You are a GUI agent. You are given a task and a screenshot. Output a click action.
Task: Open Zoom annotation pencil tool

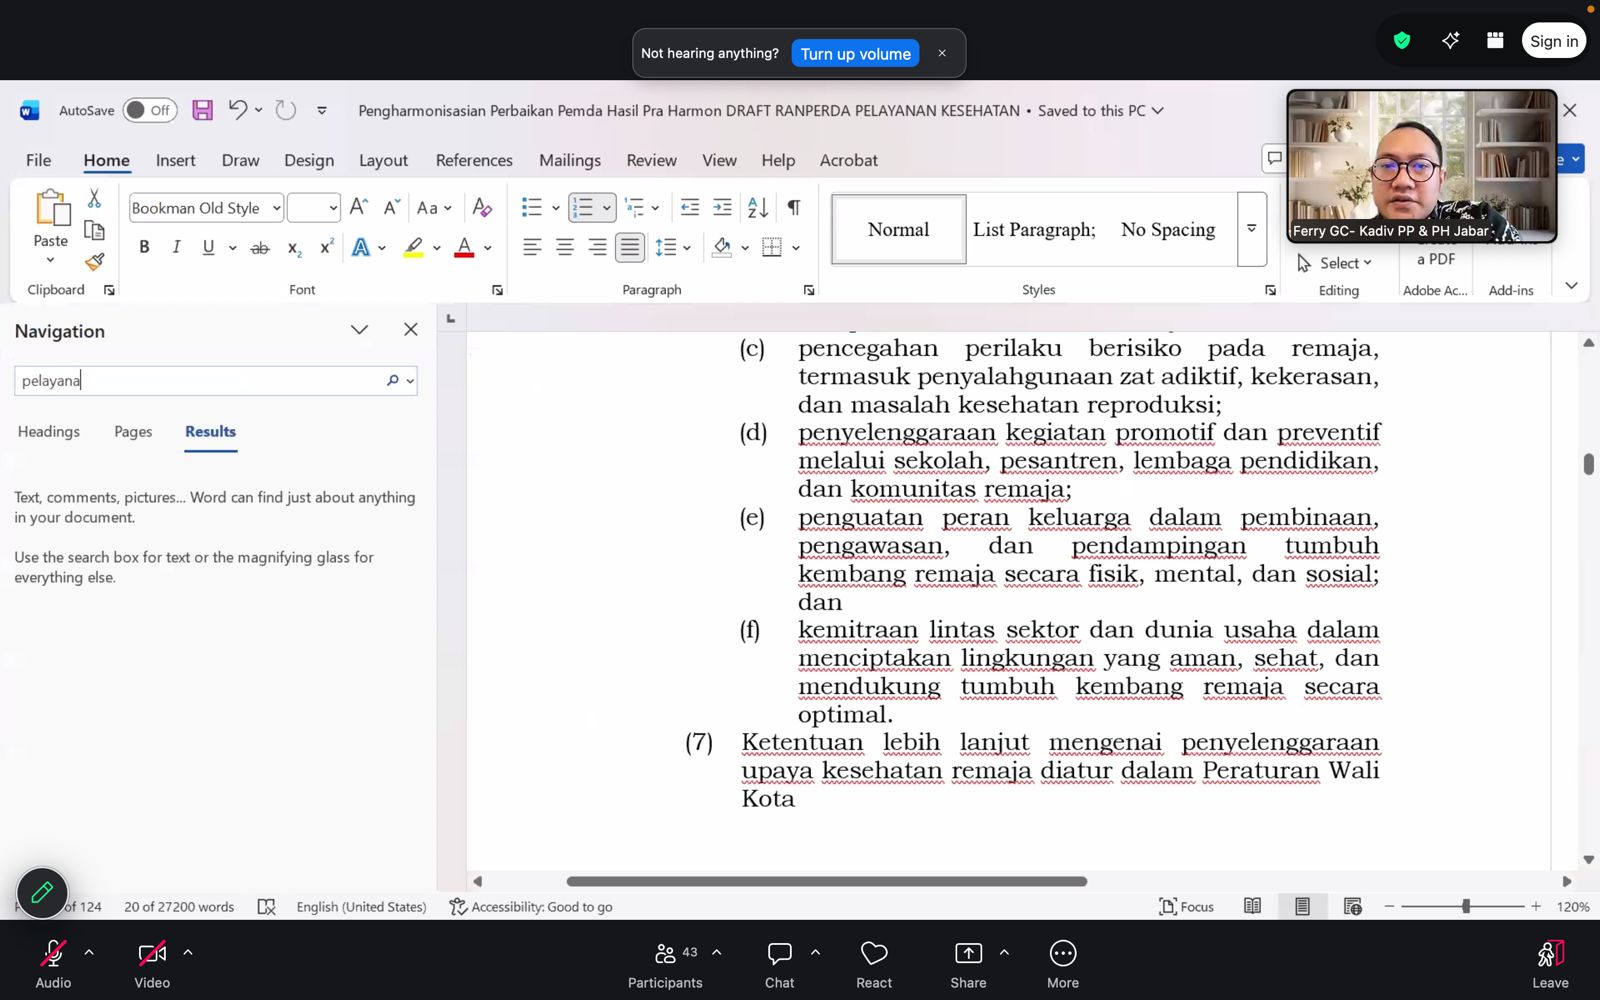42,892
